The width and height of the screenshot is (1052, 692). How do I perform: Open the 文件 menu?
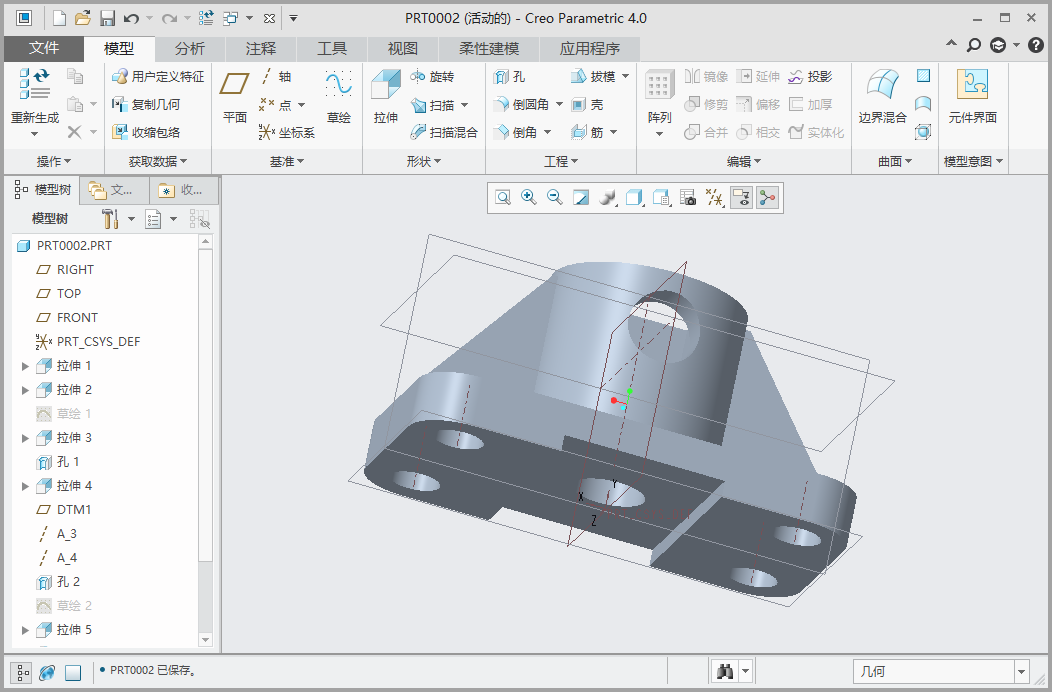44,48
